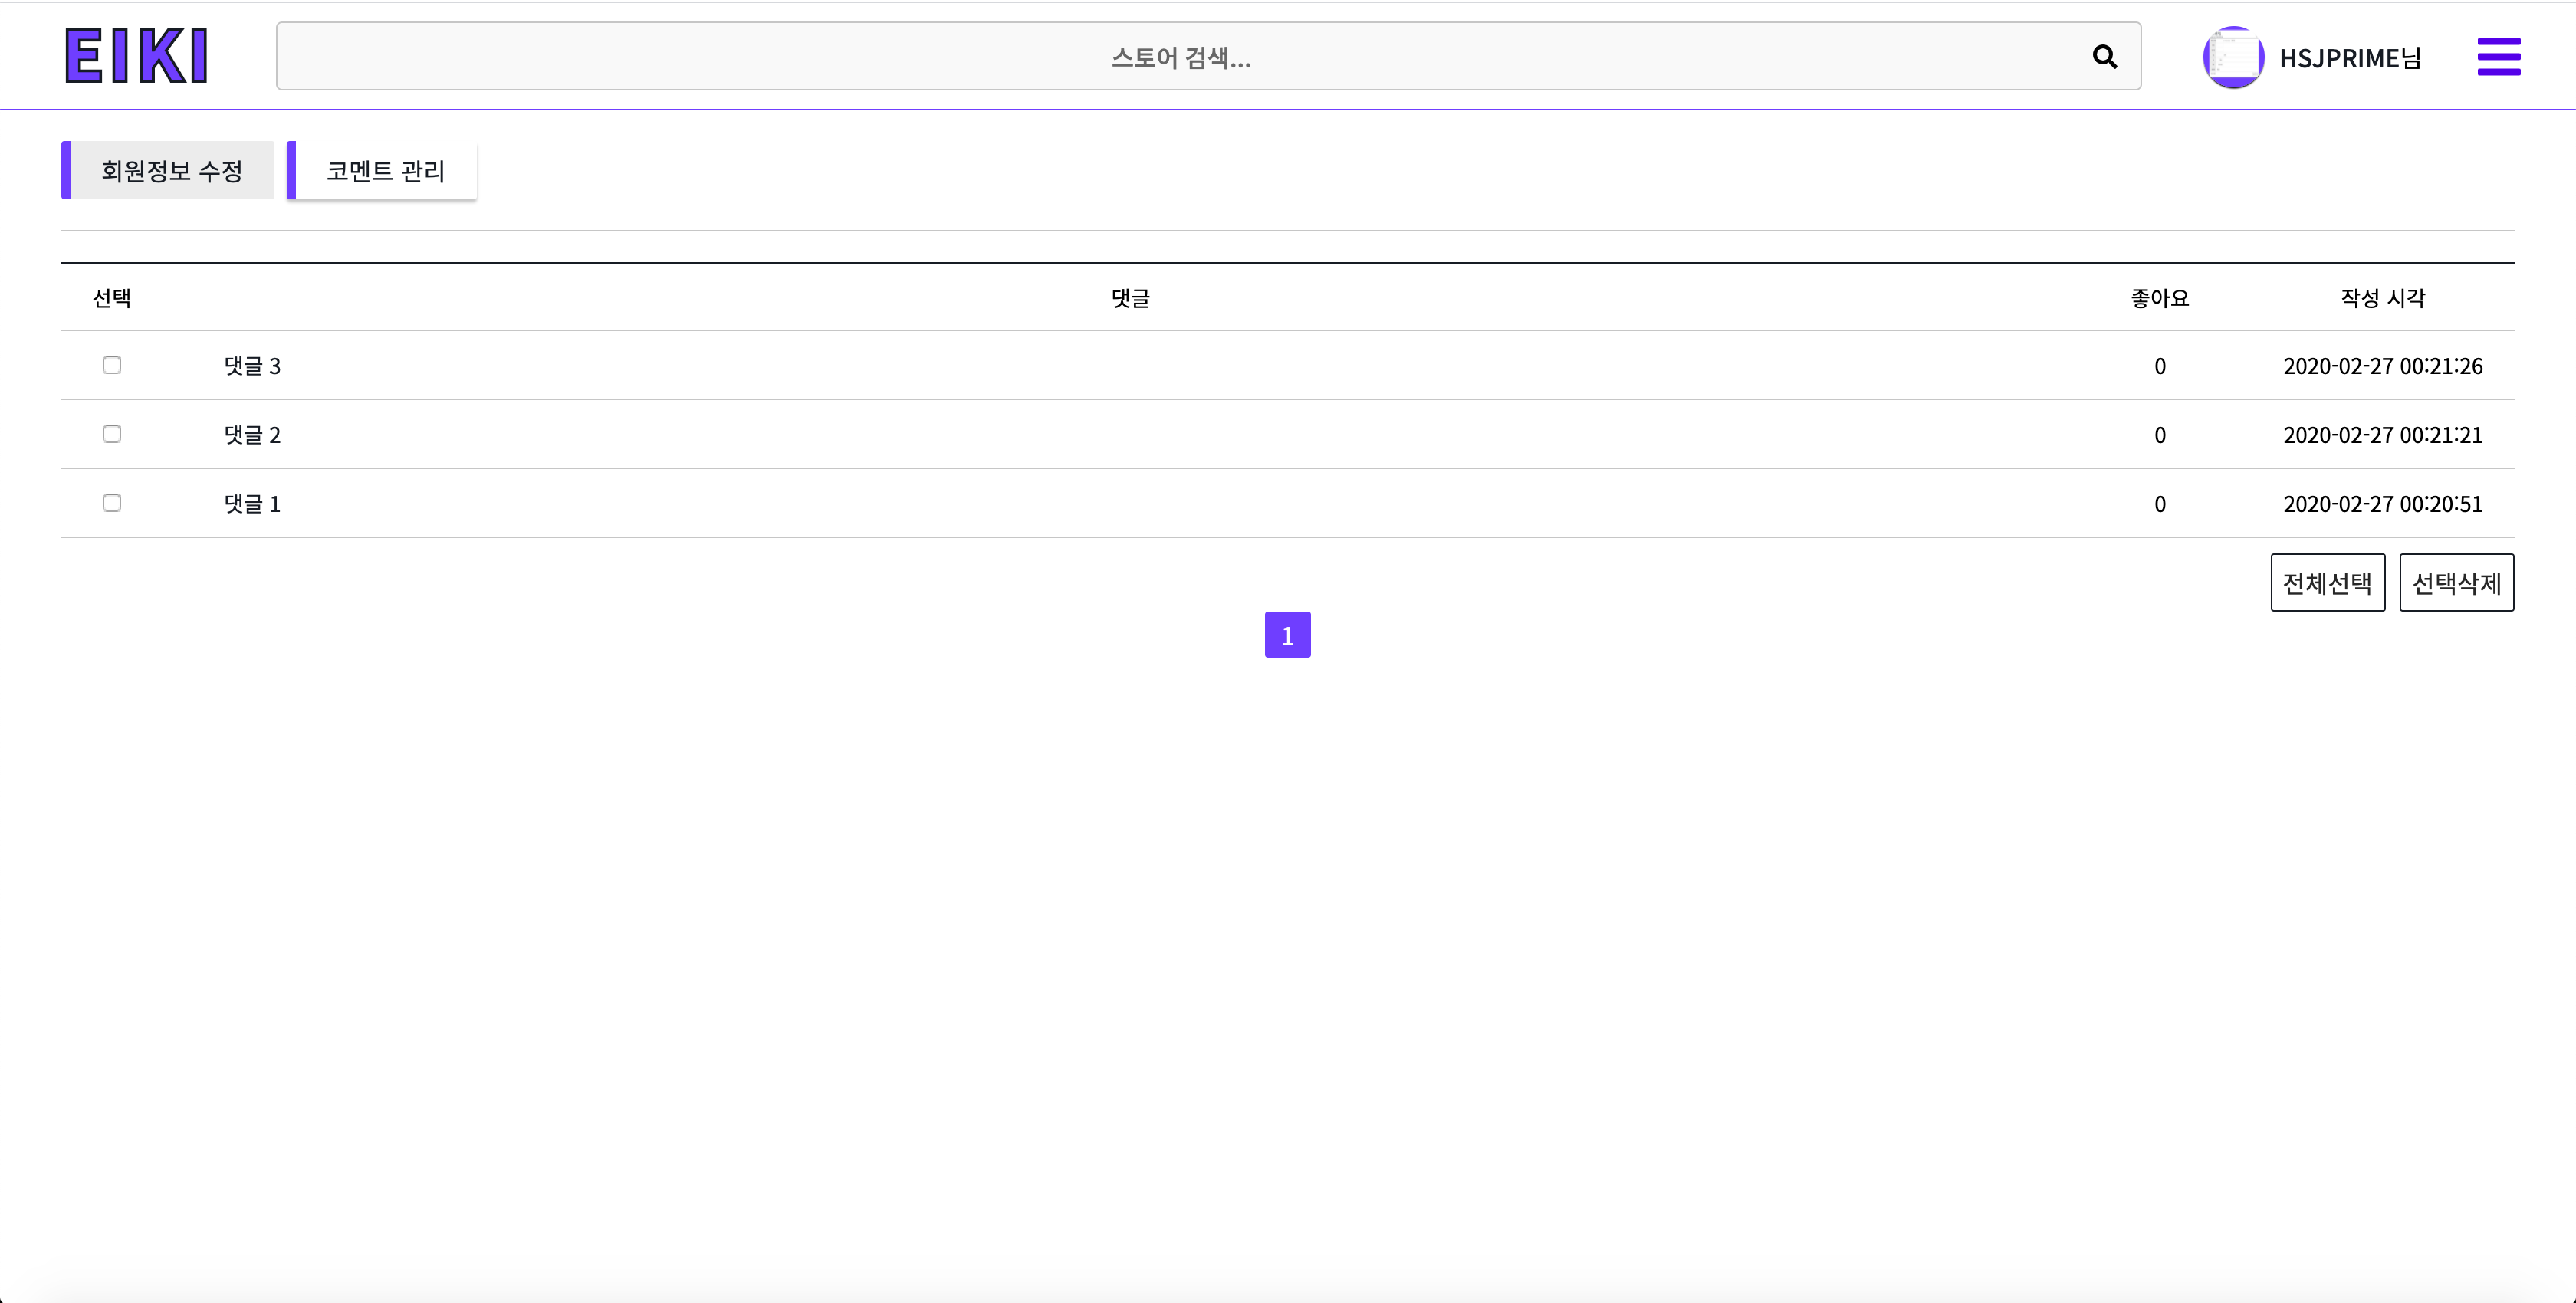Click the 작성 시각 column header
This screenshot has height=1303, width=2576.
click(2382, 298)
